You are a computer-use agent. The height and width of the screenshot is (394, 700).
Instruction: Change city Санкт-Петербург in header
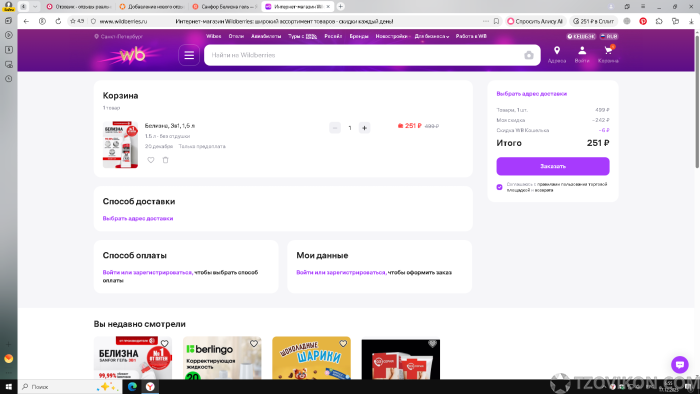[x=118, y=37]
